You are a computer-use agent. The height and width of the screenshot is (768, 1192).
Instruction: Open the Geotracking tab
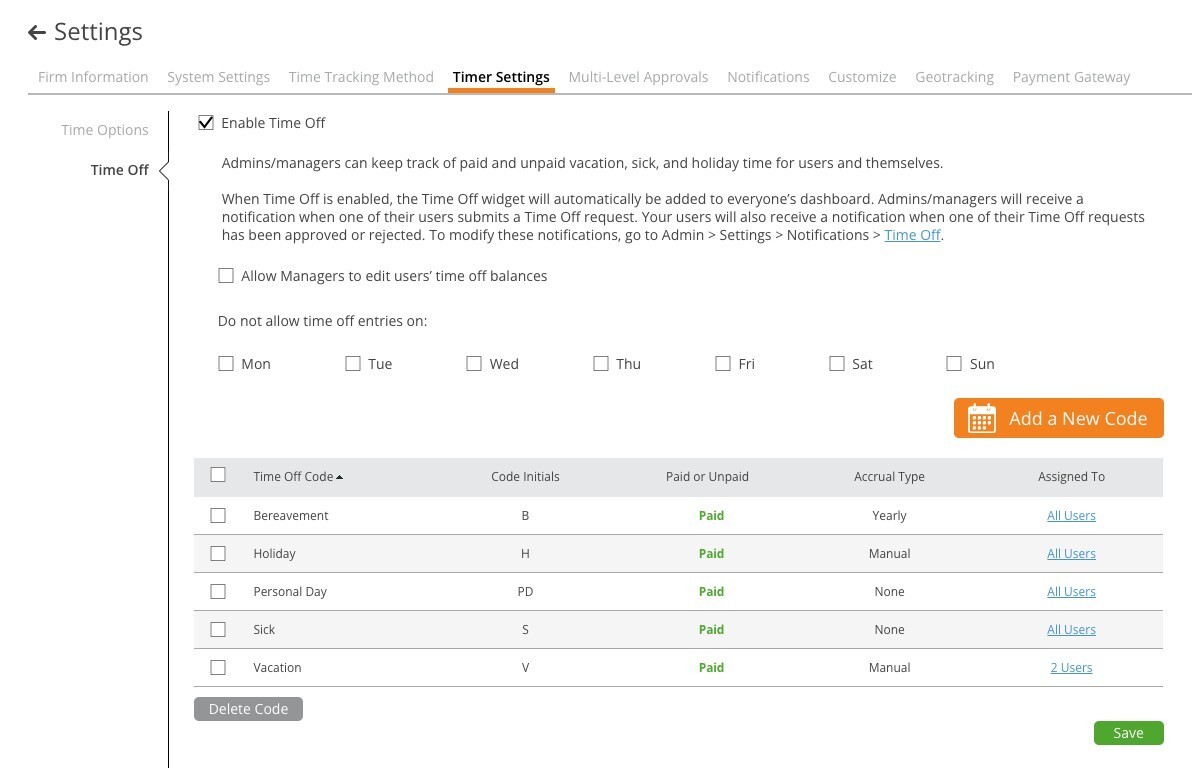pyautogui.click(x=954, y=77)
